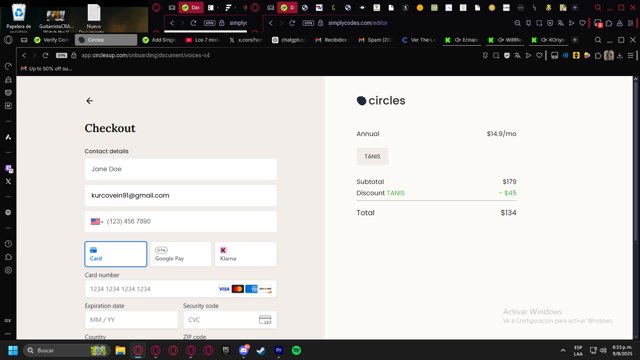Open Discord from the taskbar

pos(244,350)
